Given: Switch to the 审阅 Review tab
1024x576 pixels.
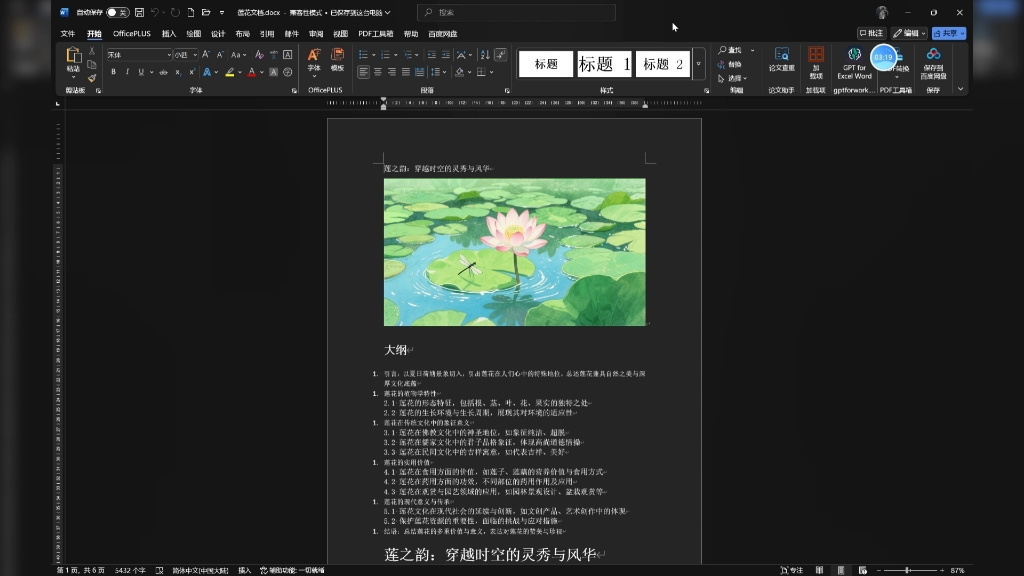Looking at the screenshot, I should 316,34.
